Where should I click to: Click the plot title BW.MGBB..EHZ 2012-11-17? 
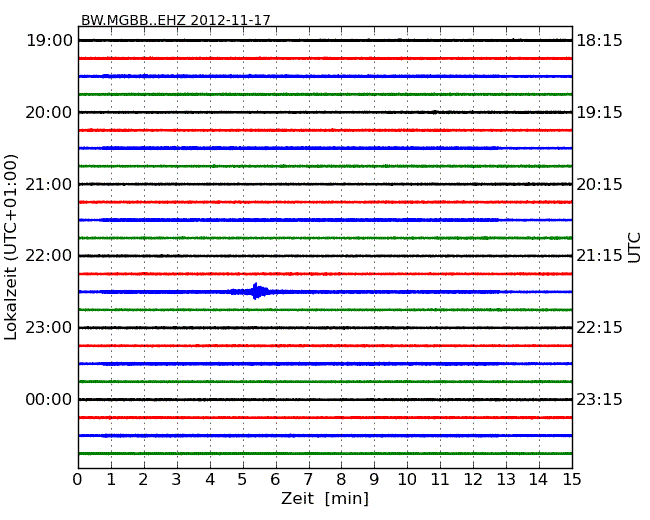coord(175,20)
